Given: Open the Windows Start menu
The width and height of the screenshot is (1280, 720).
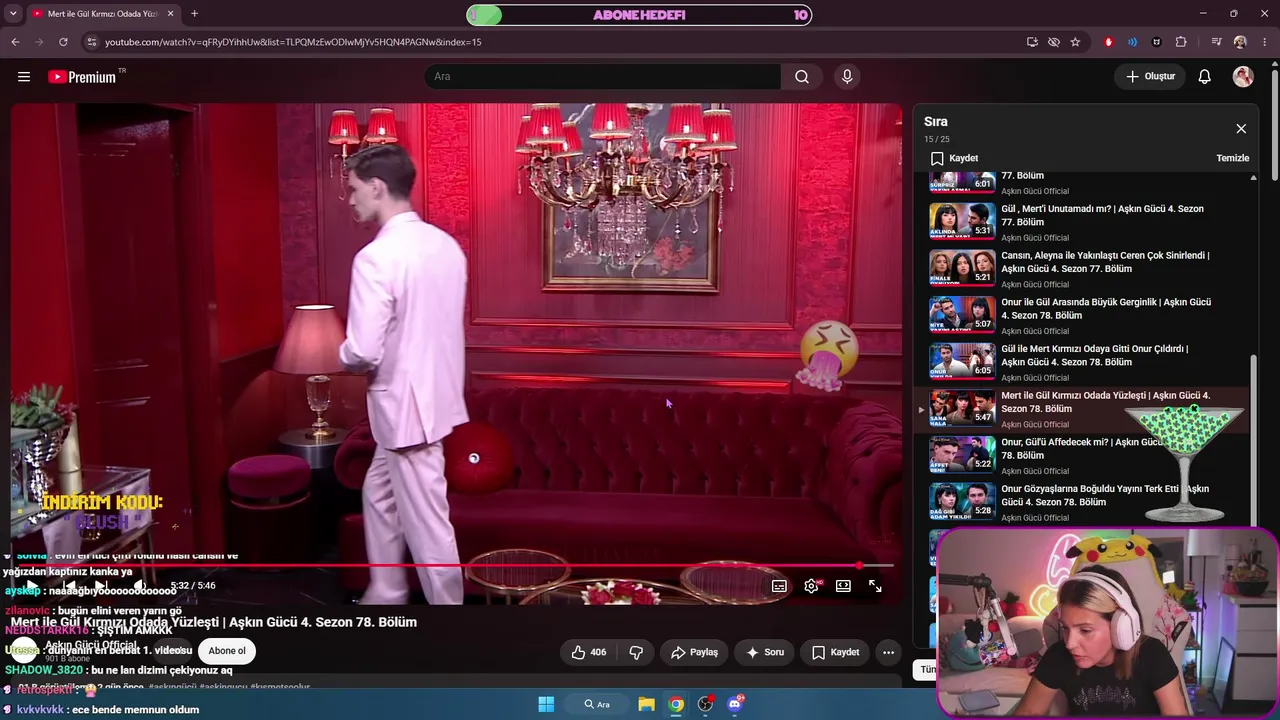Looking at the screenshot, I should pyautogui.click(x=546, y=704).
